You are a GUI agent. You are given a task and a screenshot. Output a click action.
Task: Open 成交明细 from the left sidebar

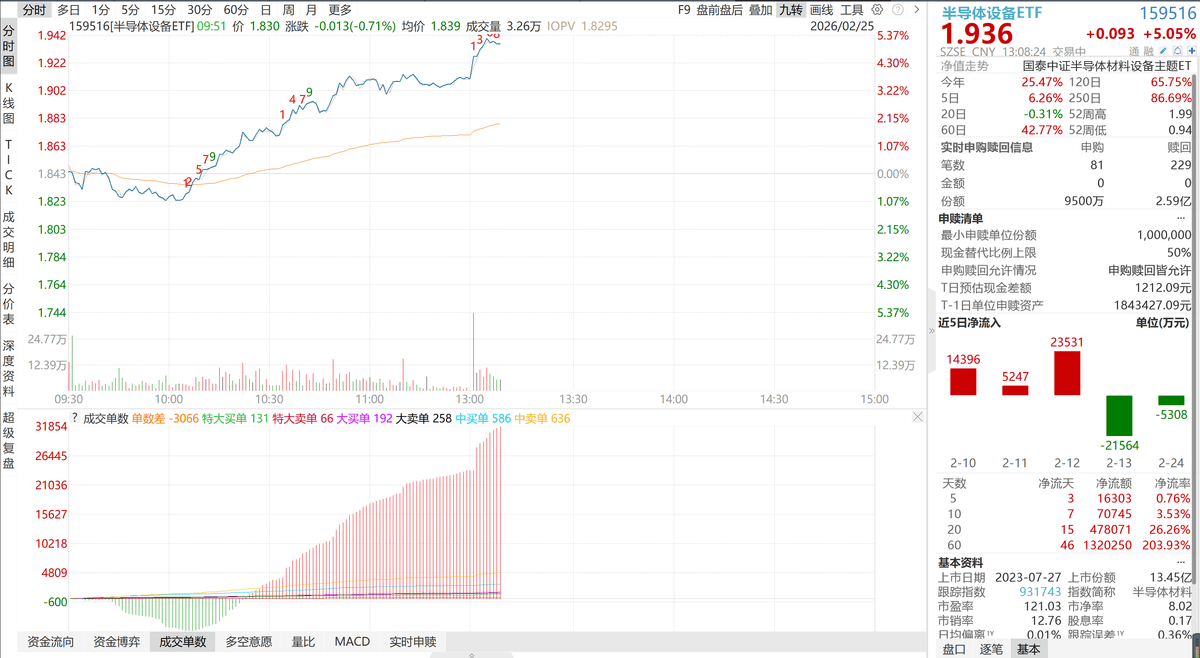(8, 238)
